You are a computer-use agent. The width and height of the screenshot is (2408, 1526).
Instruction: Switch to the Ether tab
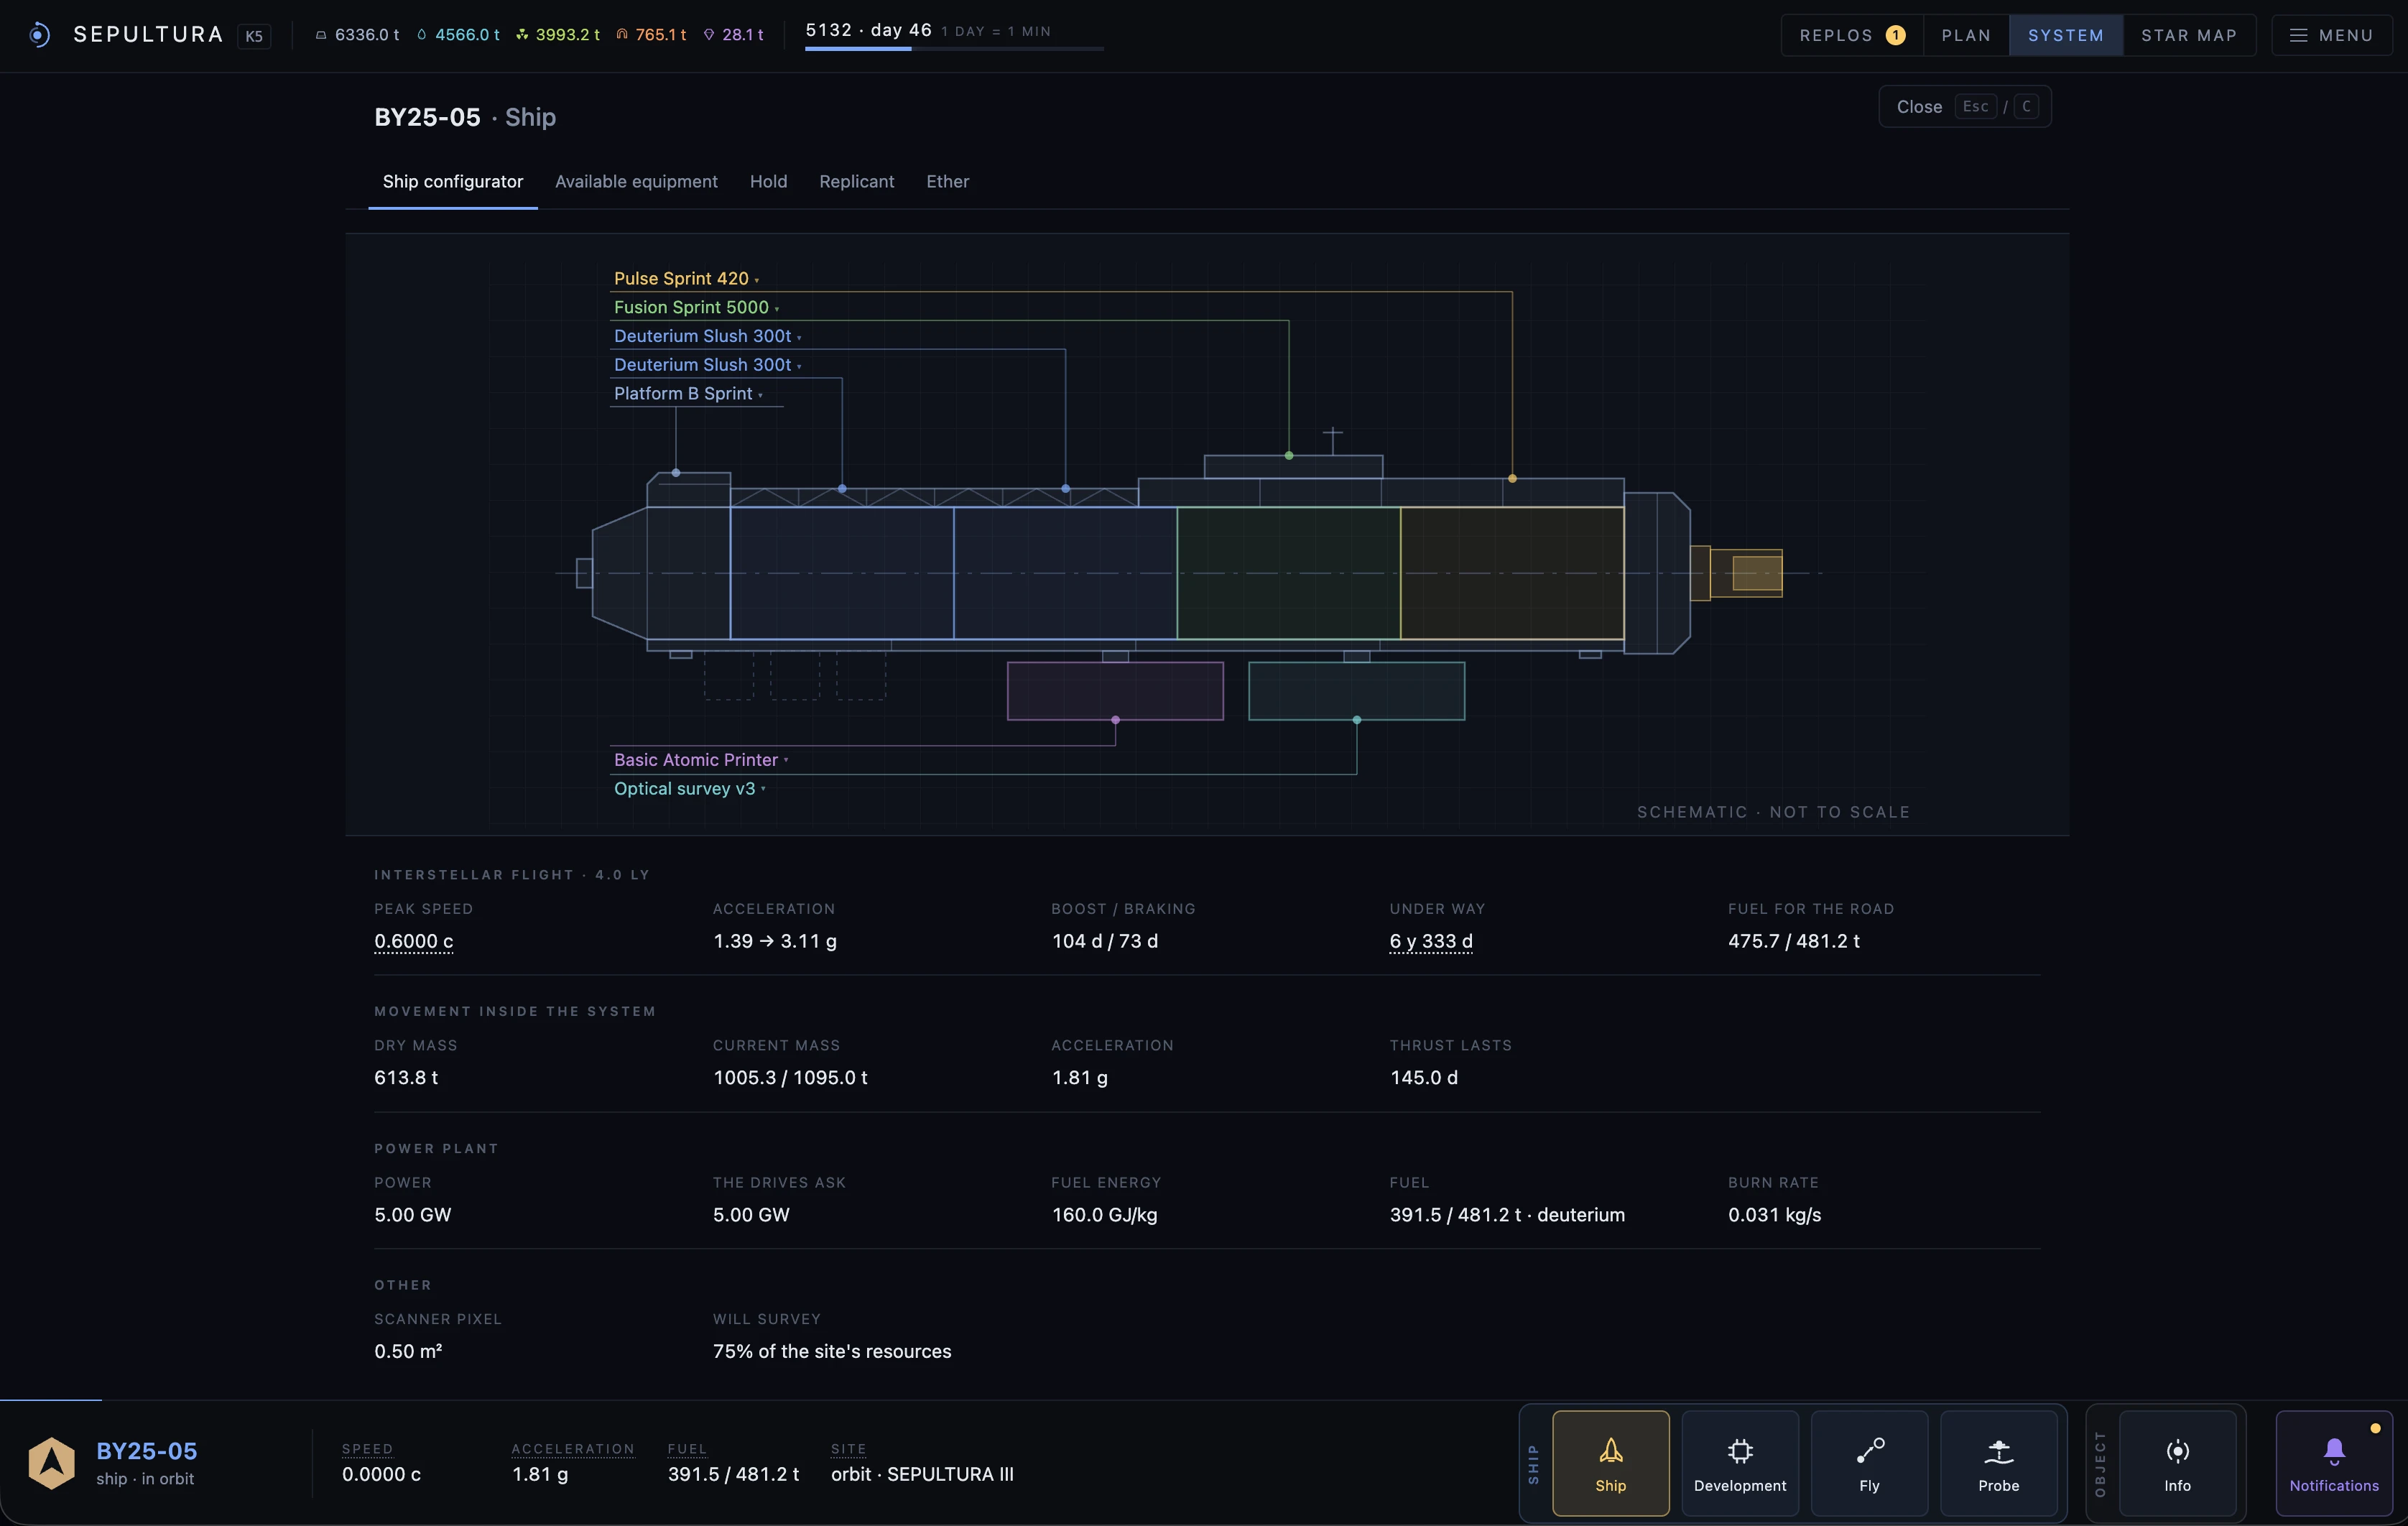click(947, 181)
